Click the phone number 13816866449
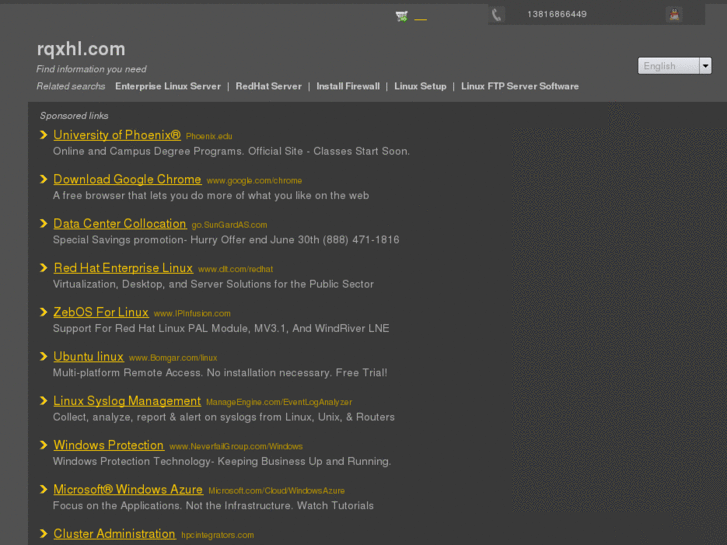This screenshot has width=727, height=545. pyautogui.click(x=557, y=14)
